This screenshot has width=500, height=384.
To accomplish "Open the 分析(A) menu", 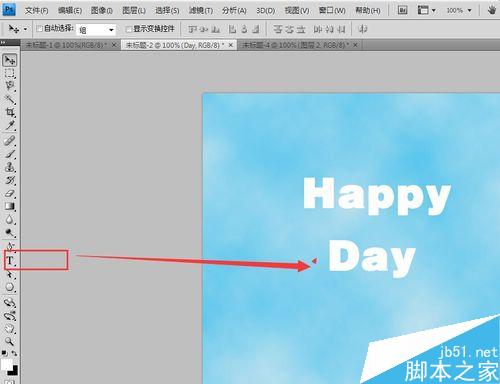I will 234,11.
